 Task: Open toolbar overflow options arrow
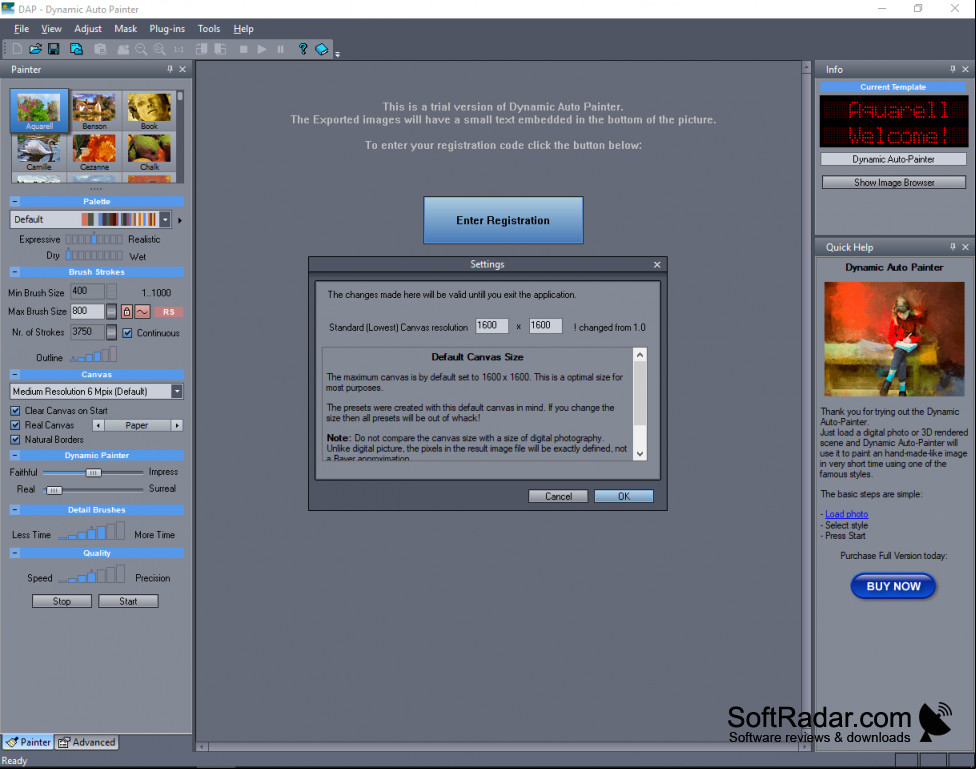[x=337, y=54]
